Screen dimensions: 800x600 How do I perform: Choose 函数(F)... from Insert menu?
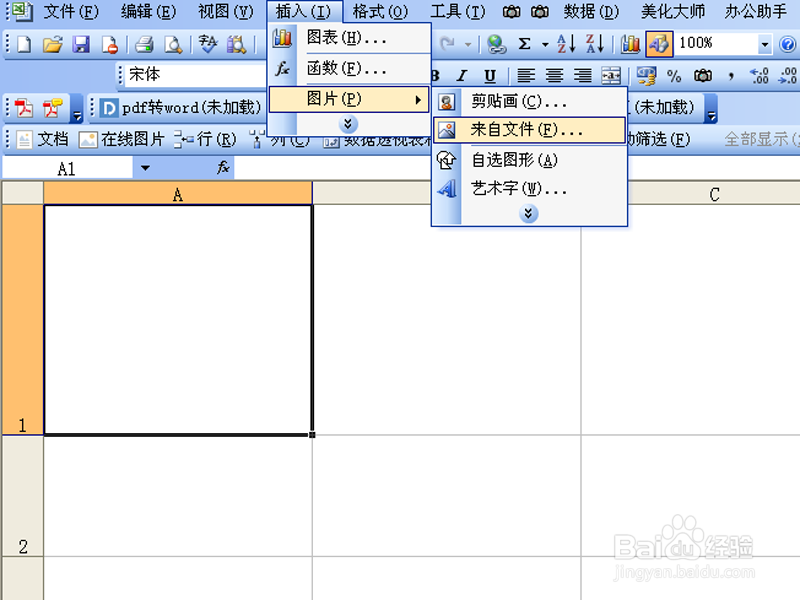[x=349, y=68]
